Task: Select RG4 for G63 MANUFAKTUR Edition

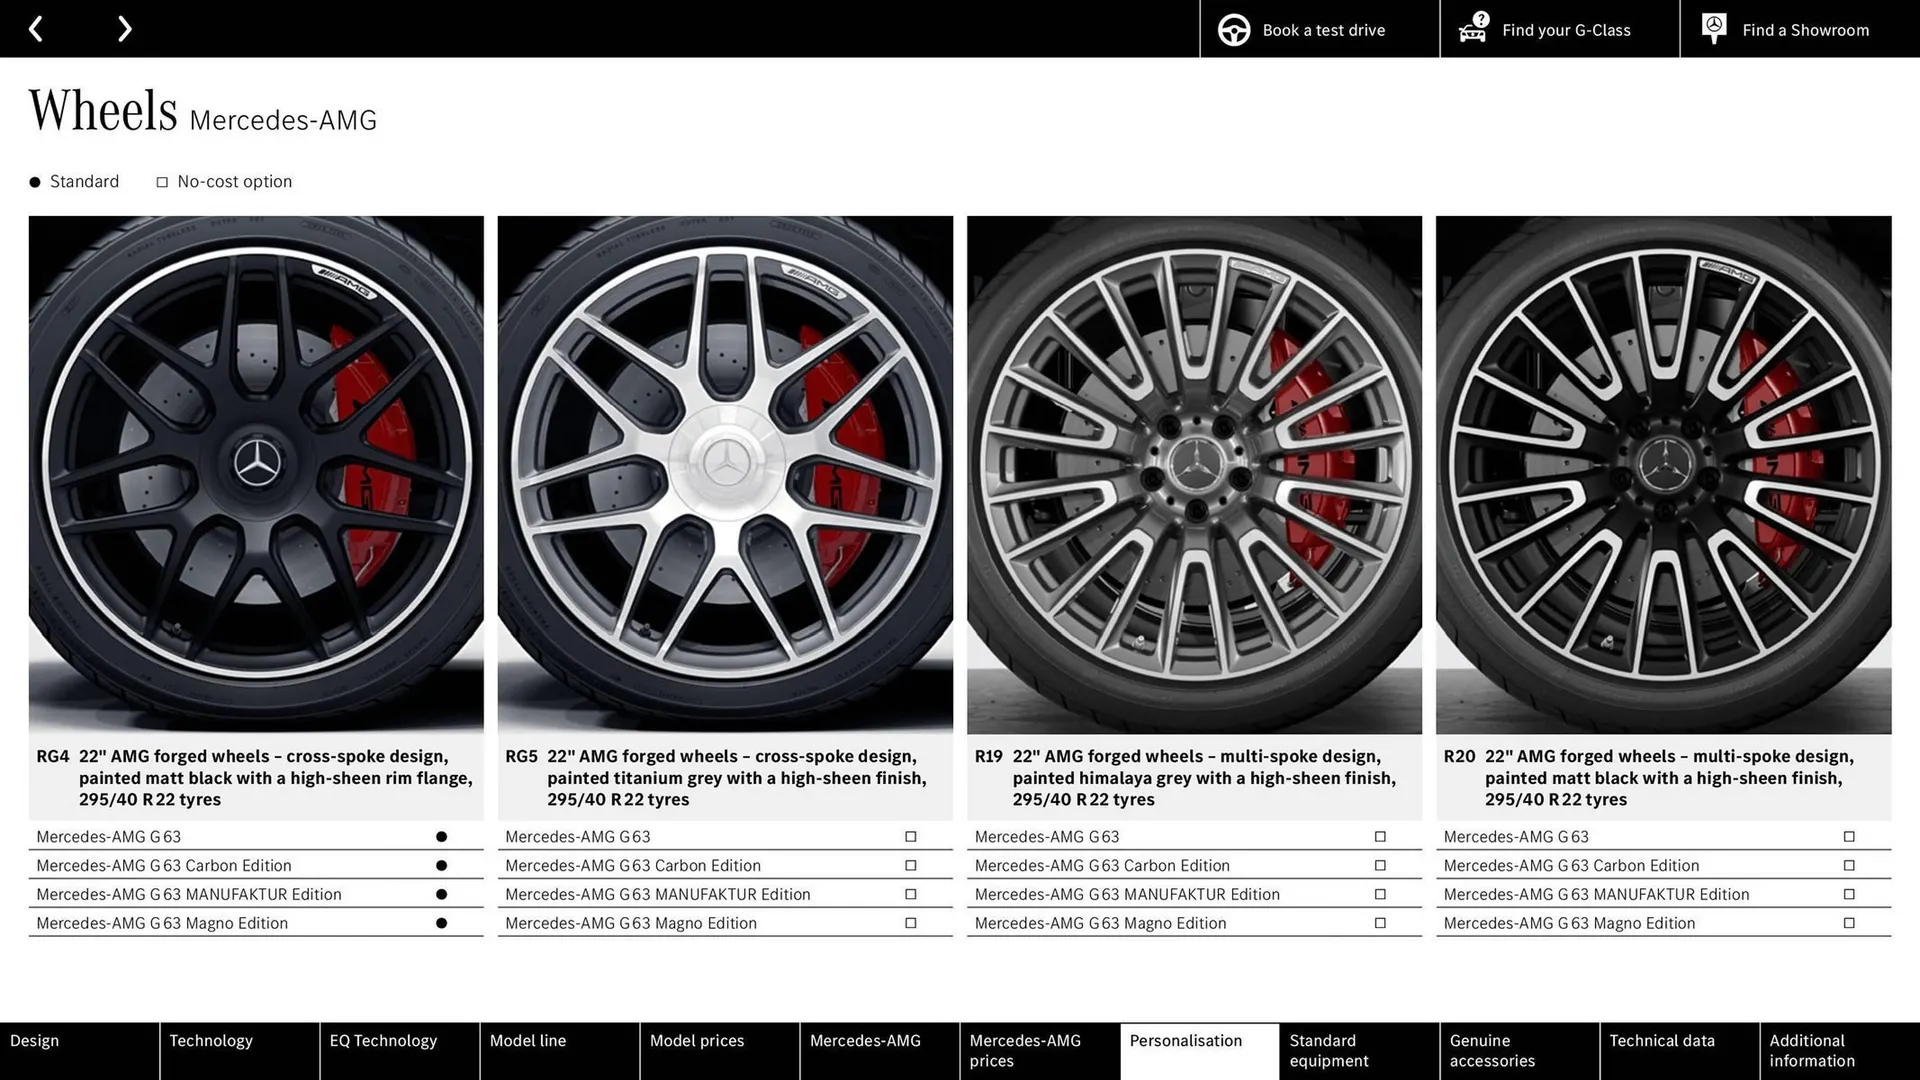Action: tap(442, 894)
